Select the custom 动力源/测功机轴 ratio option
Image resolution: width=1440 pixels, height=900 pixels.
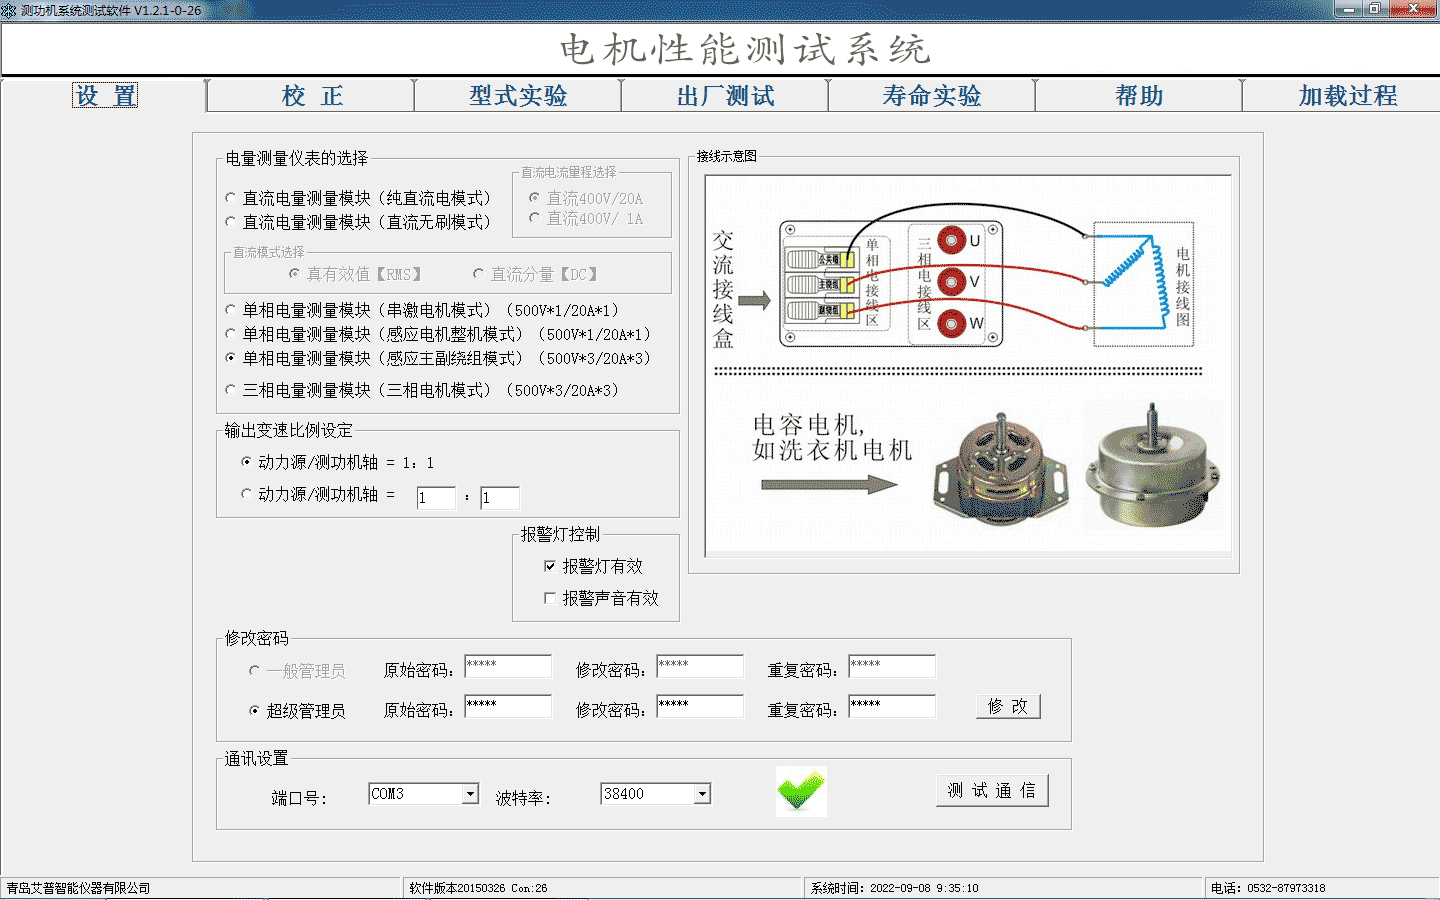tap(246, 493)
